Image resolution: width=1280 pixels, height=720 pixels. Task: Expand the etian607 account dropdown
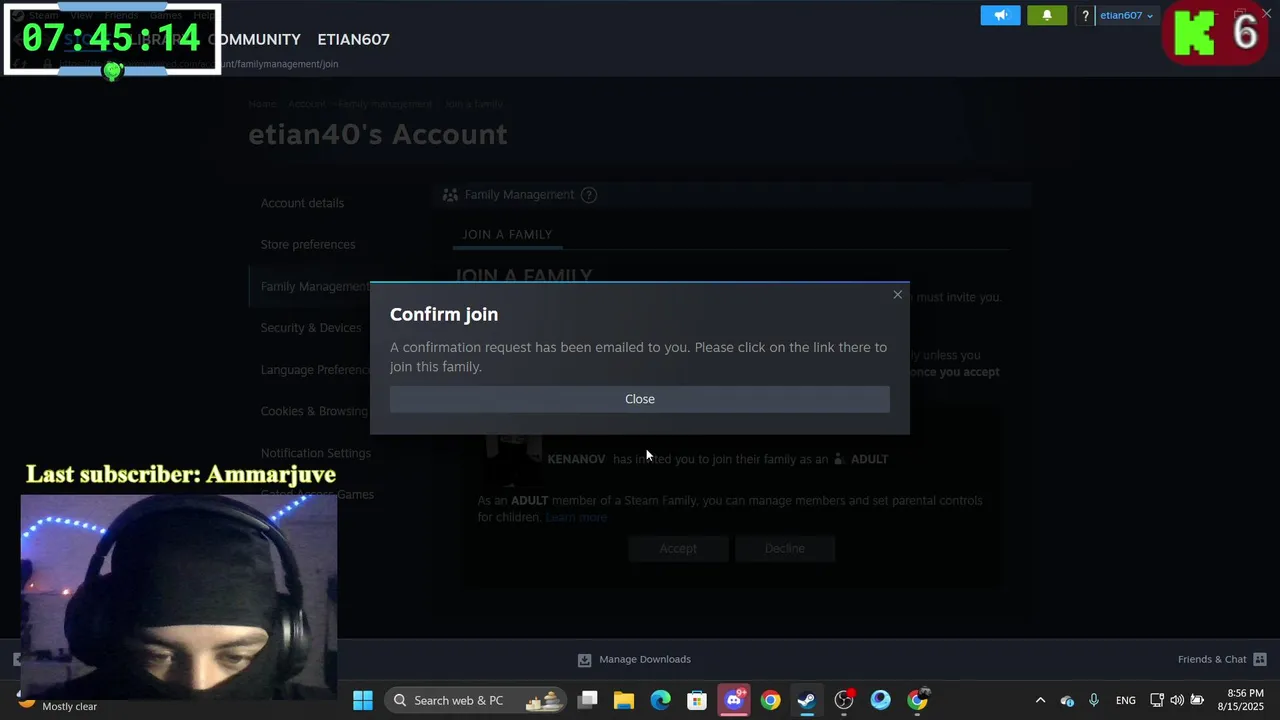1127,15
